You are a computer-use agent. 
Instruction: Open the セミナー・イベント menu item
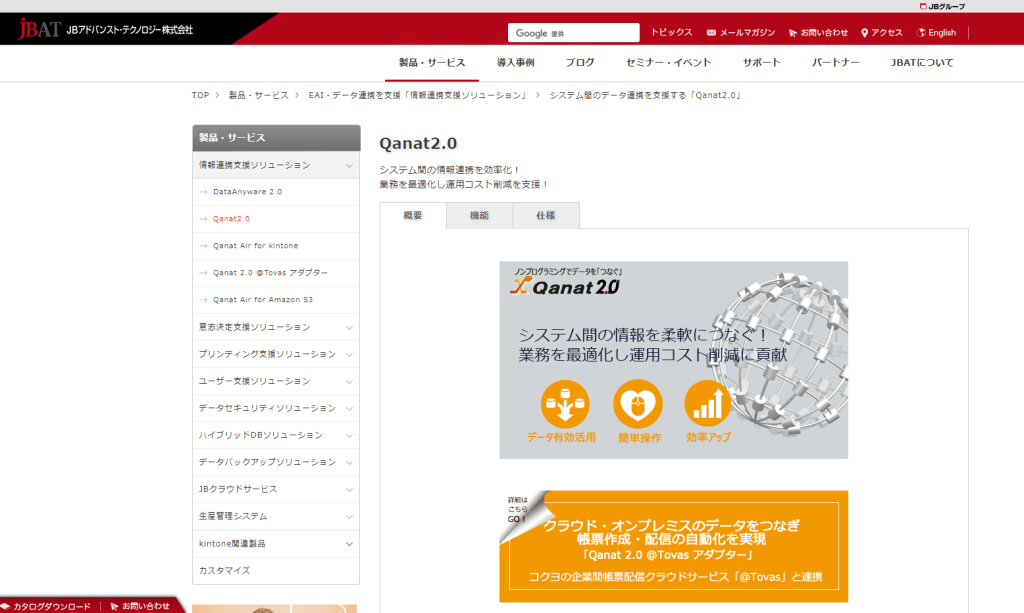[x=668, y=63]
